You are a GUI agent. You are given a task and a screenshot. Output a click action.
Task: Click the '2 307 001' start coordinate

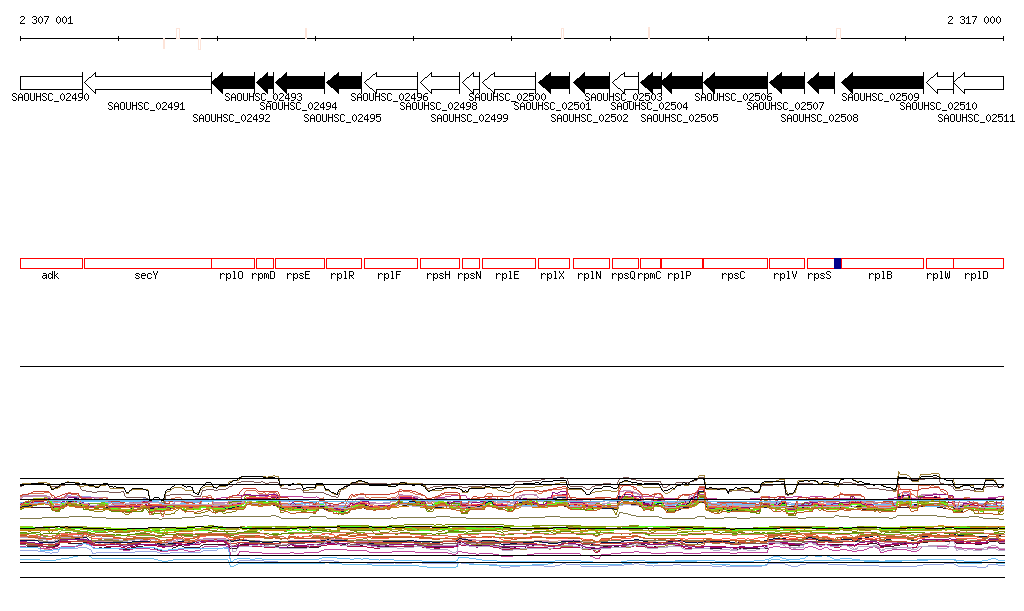46,20
